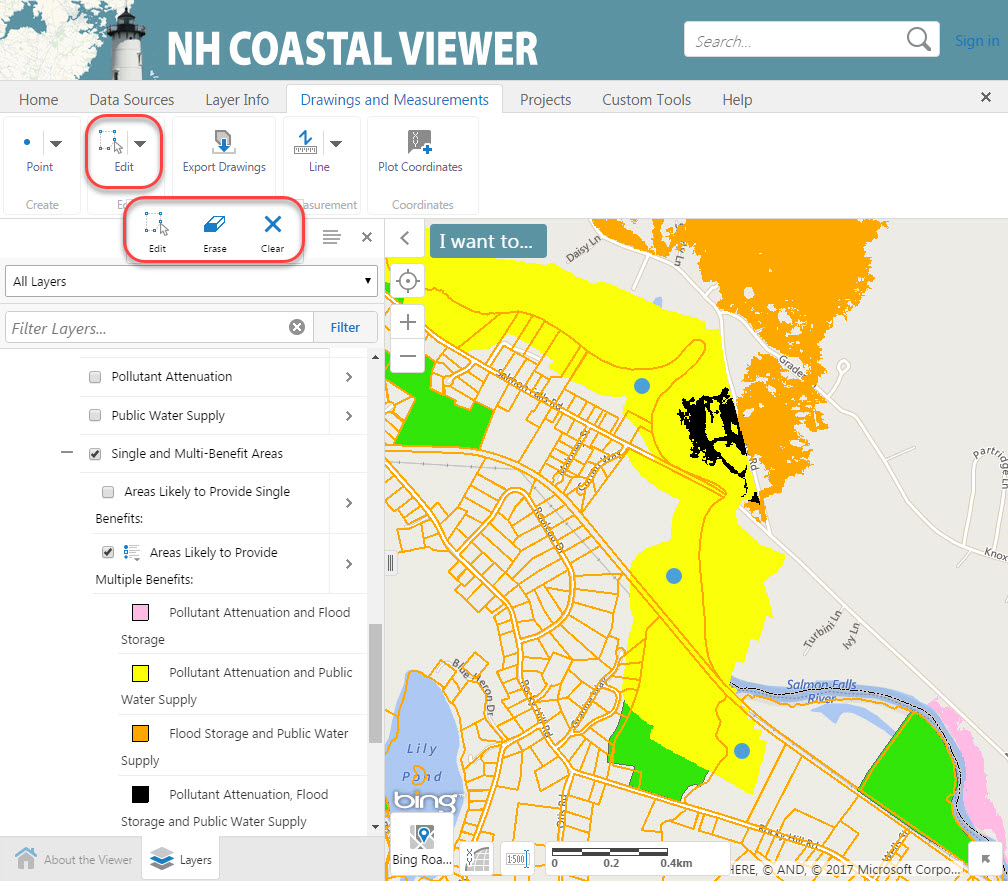Click the map zoom in plus button
The width and height of the screenshot is (1008, 881).
408,320
